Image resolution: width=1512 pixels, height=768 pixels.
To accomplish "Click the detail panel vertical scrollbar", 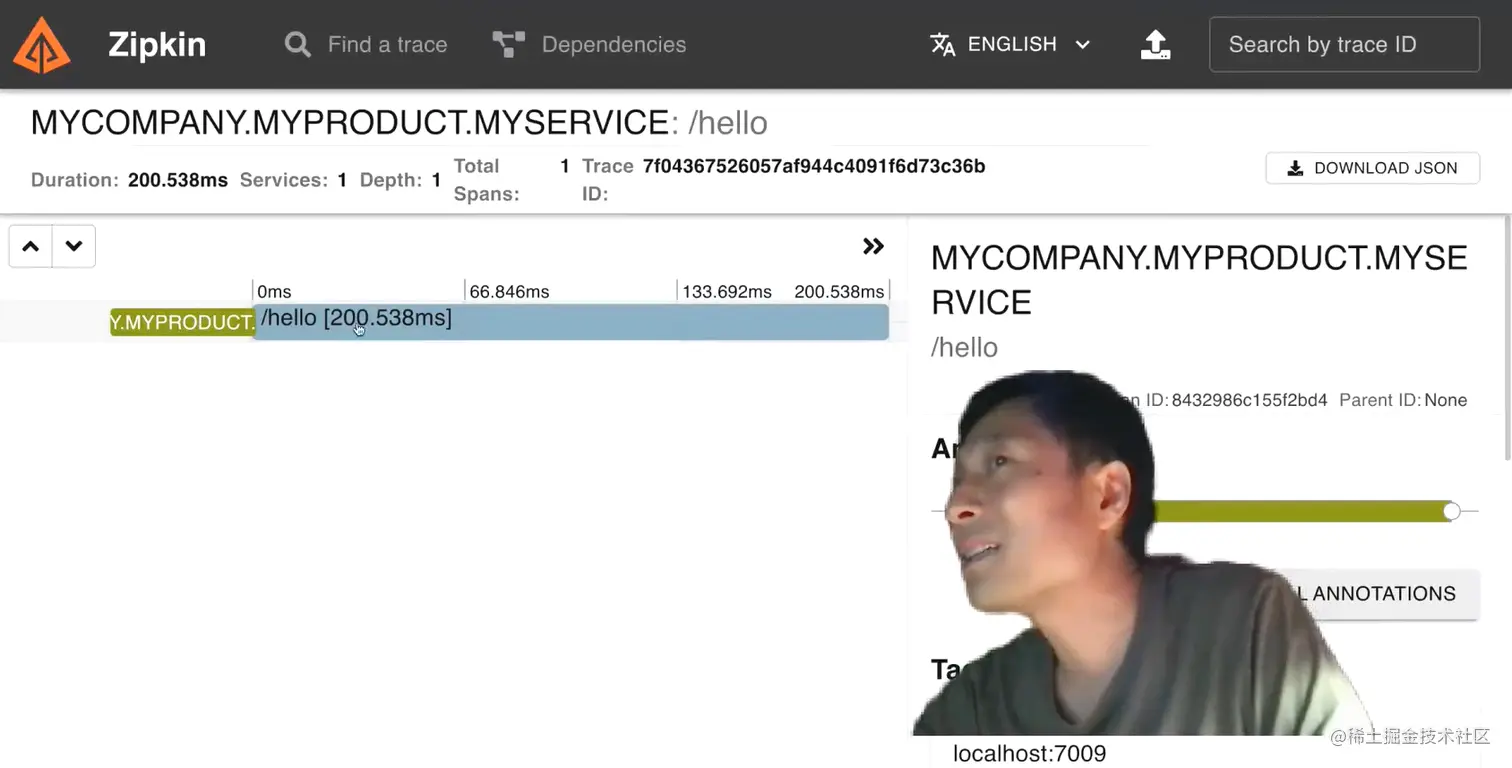I will coord(1507,336).
